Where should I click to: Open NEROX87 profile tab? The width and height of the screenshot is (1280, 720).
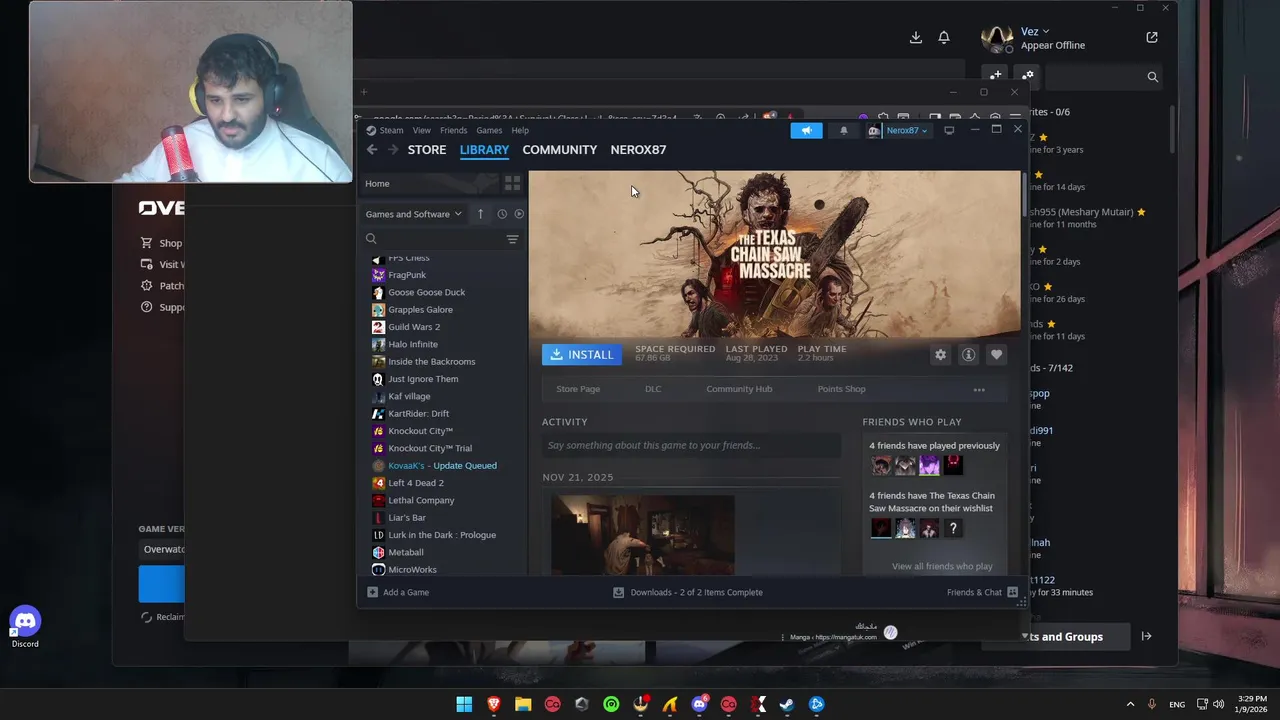pyautogui.click(x=638, y=149)
